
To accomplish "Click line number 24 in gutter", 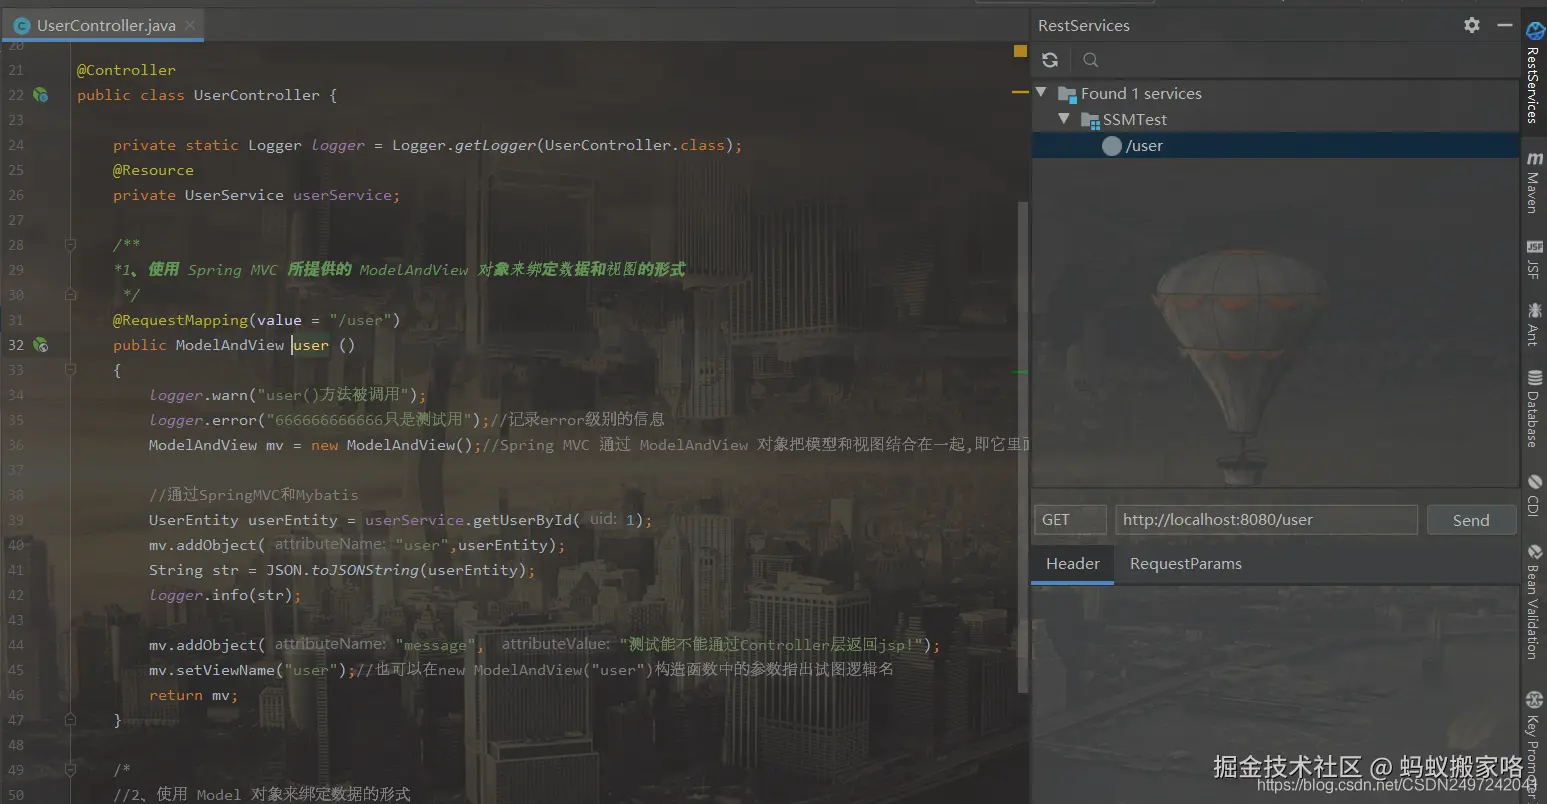I will [16, 145].
